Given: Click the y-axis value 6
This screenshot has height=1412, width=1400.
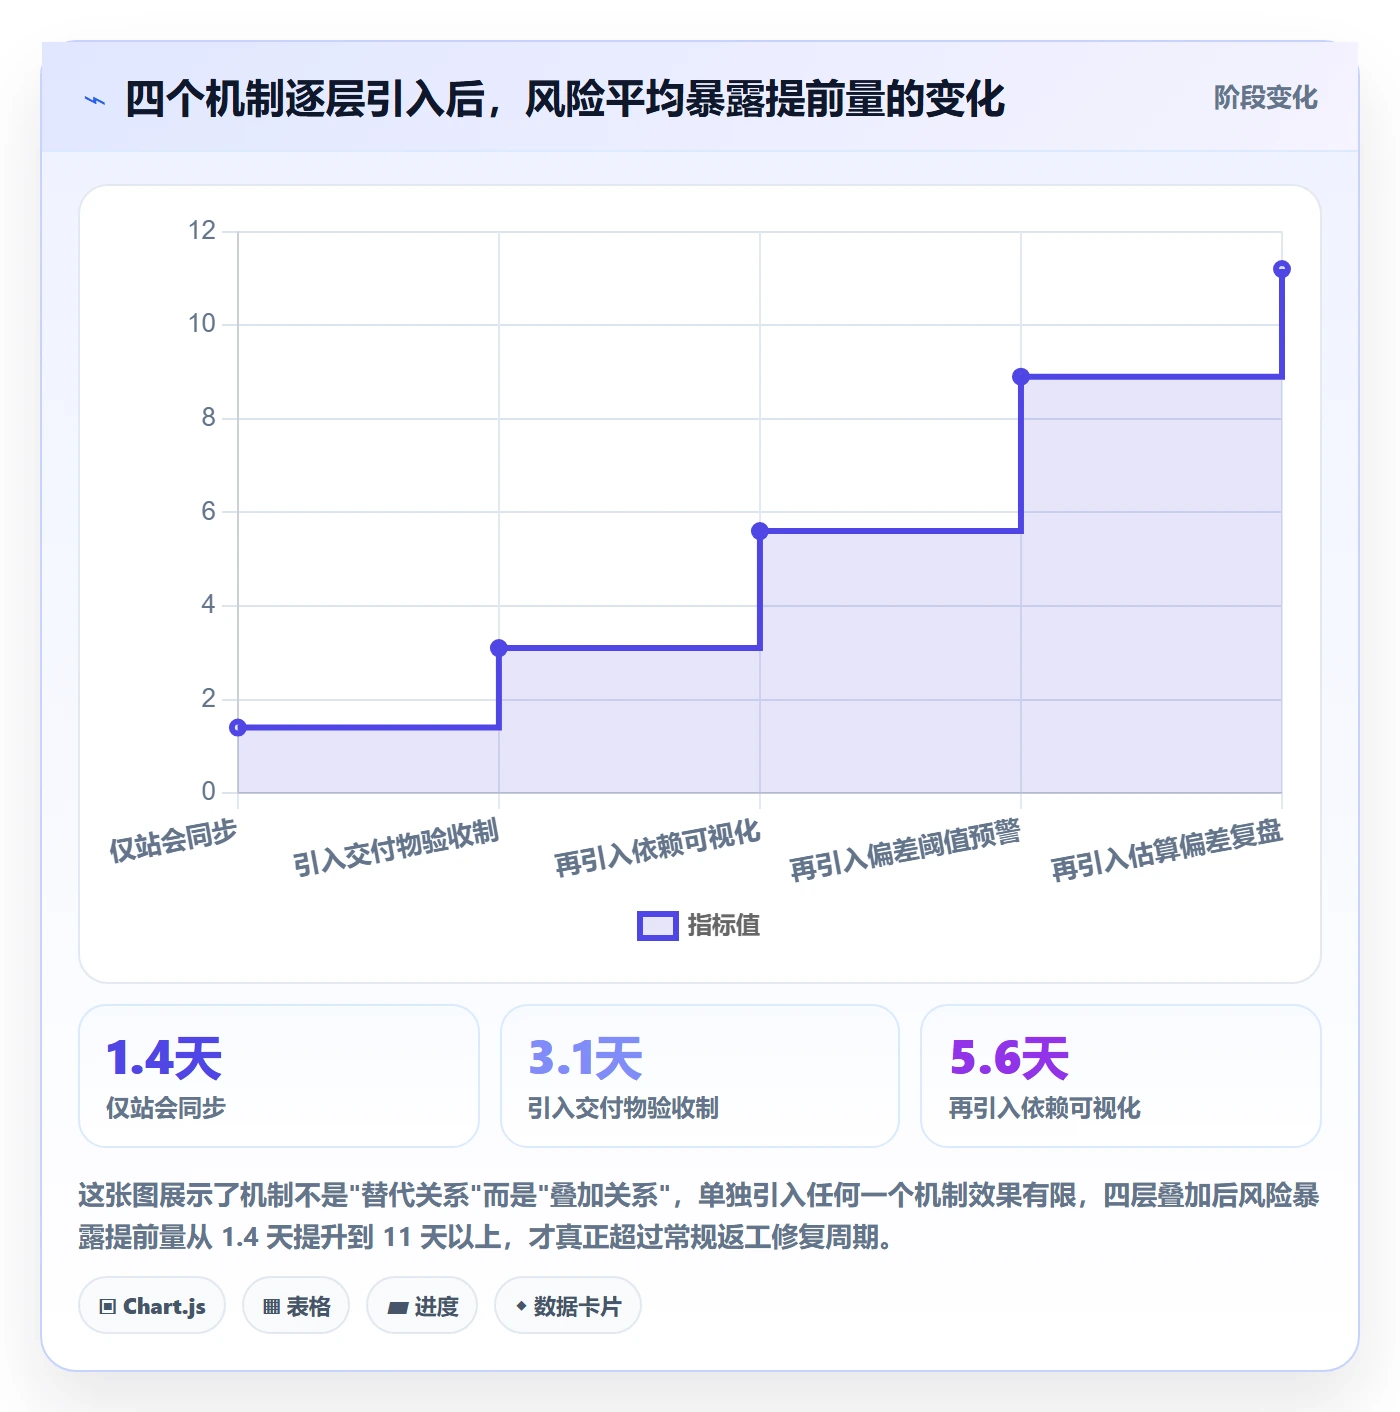Looking at the screenshot, I should 208,512.
